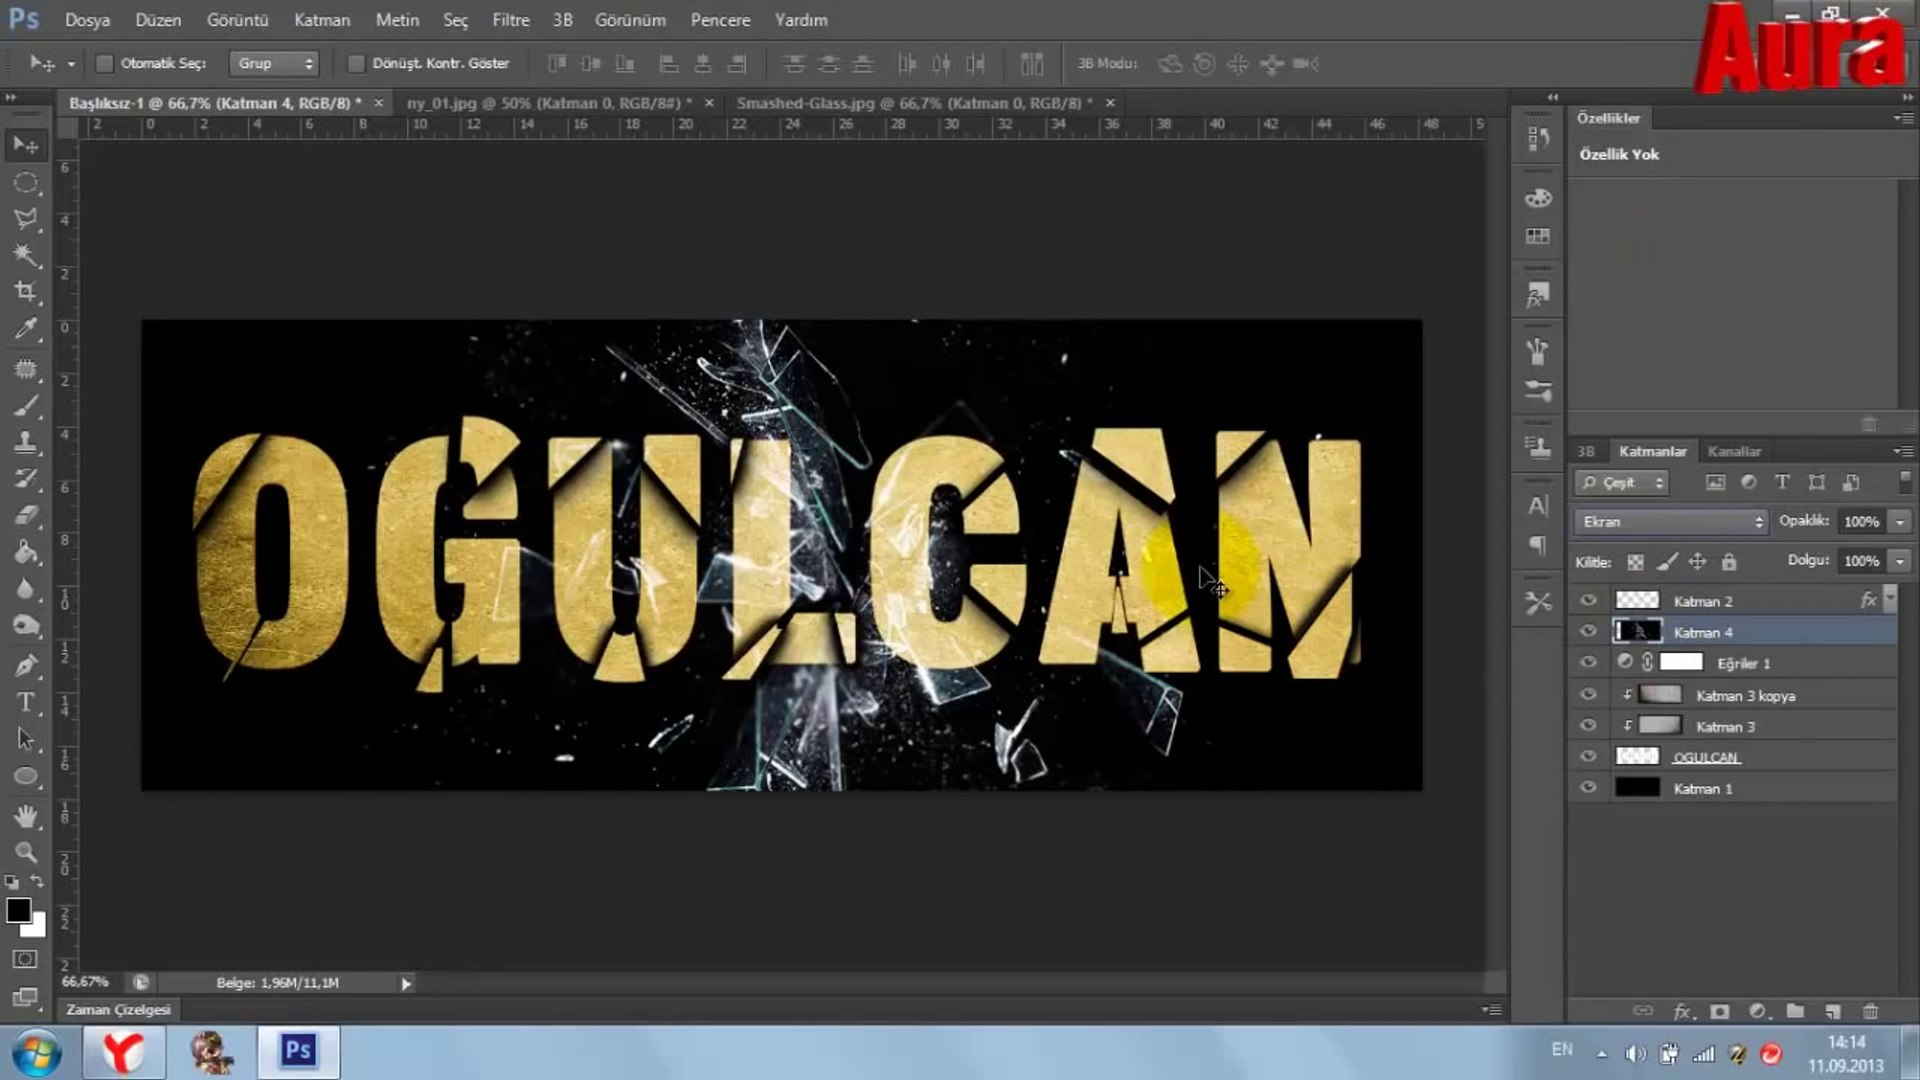This screenshot has height=1080, width=1920.
Task: Select the Hand tool
Action: pos(26,816)
